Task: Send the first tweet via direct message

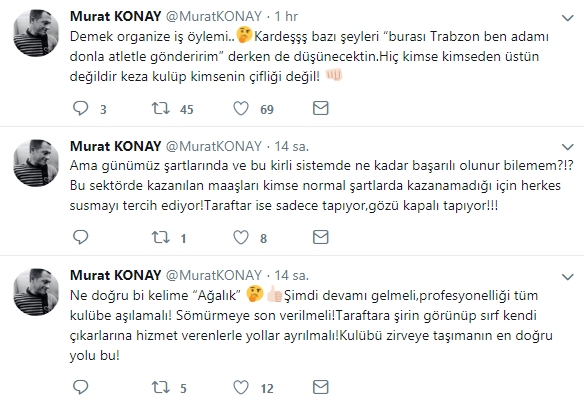Action: click(x=320, y=108)
